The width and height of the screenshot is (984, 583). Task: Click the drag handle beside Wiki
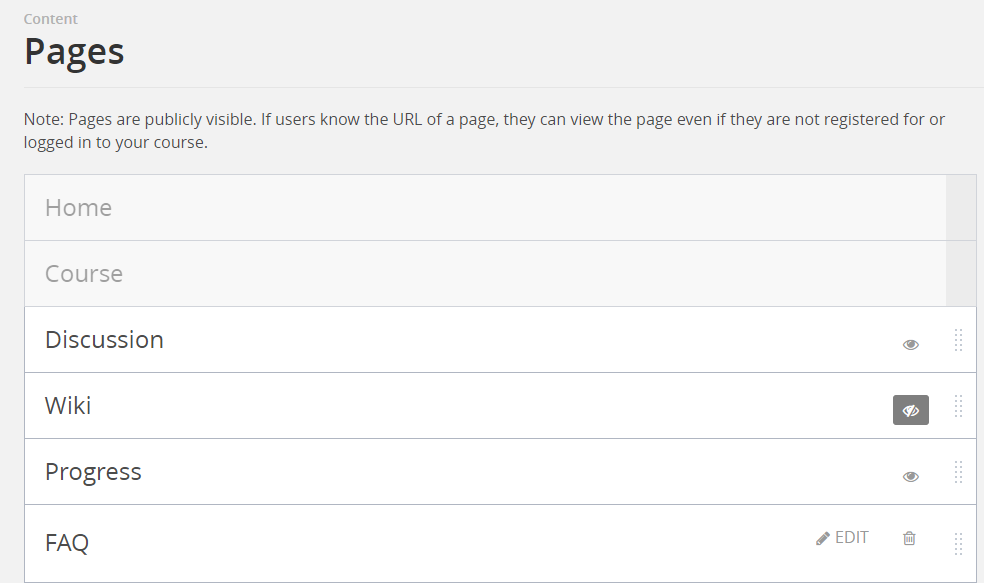point(958,406)
